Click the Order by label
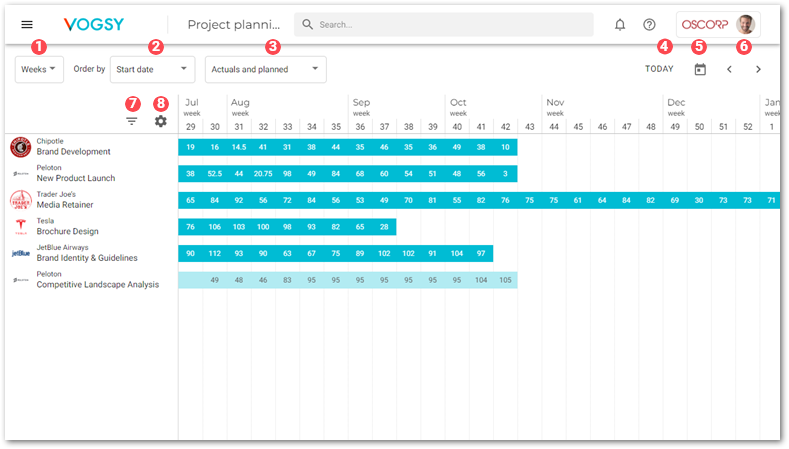 (x=89, y=69)
